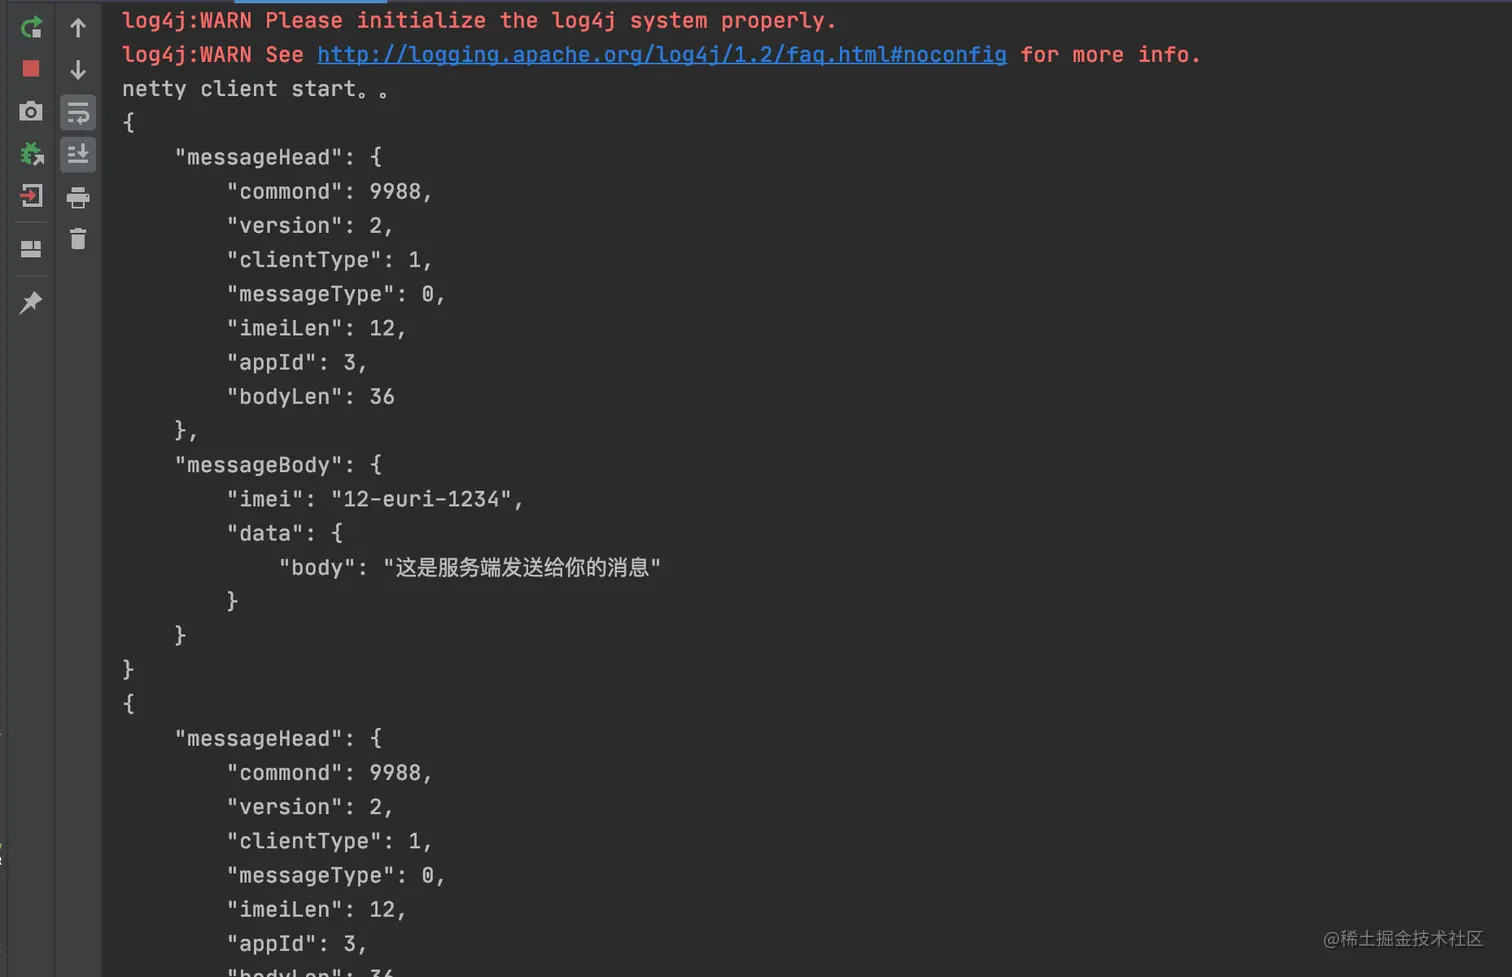Pin the run tab with pin icon
Image resolution: width=1512 pixels, height=977 pixels.
(31, 302)
